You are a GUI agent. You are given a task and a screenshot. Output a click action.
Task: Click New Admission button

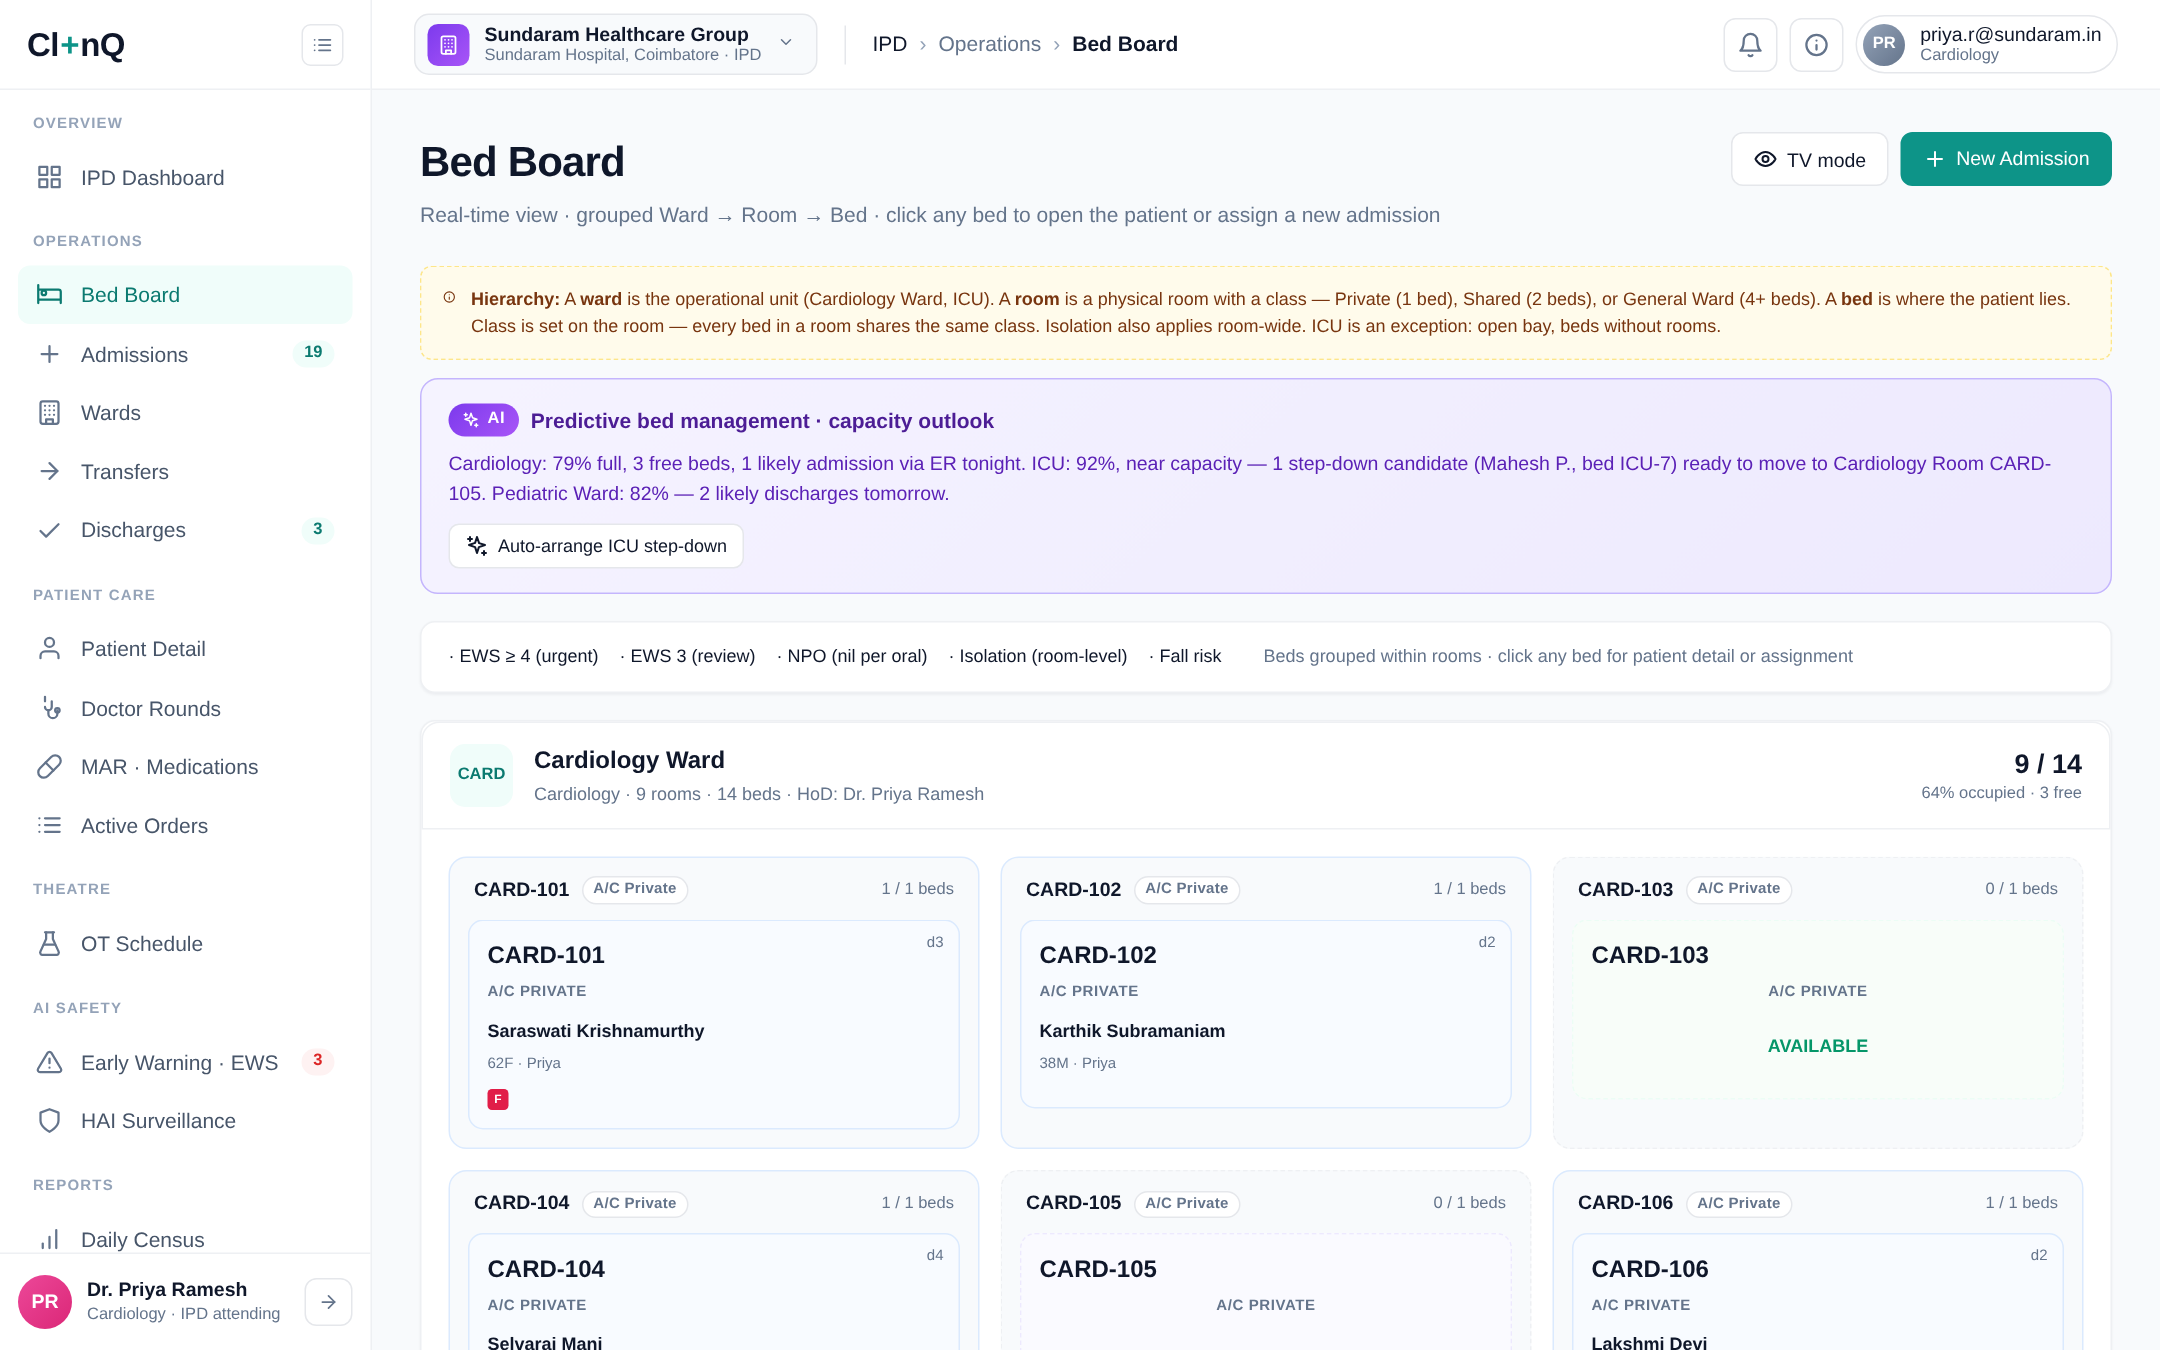coord(2005,159)
